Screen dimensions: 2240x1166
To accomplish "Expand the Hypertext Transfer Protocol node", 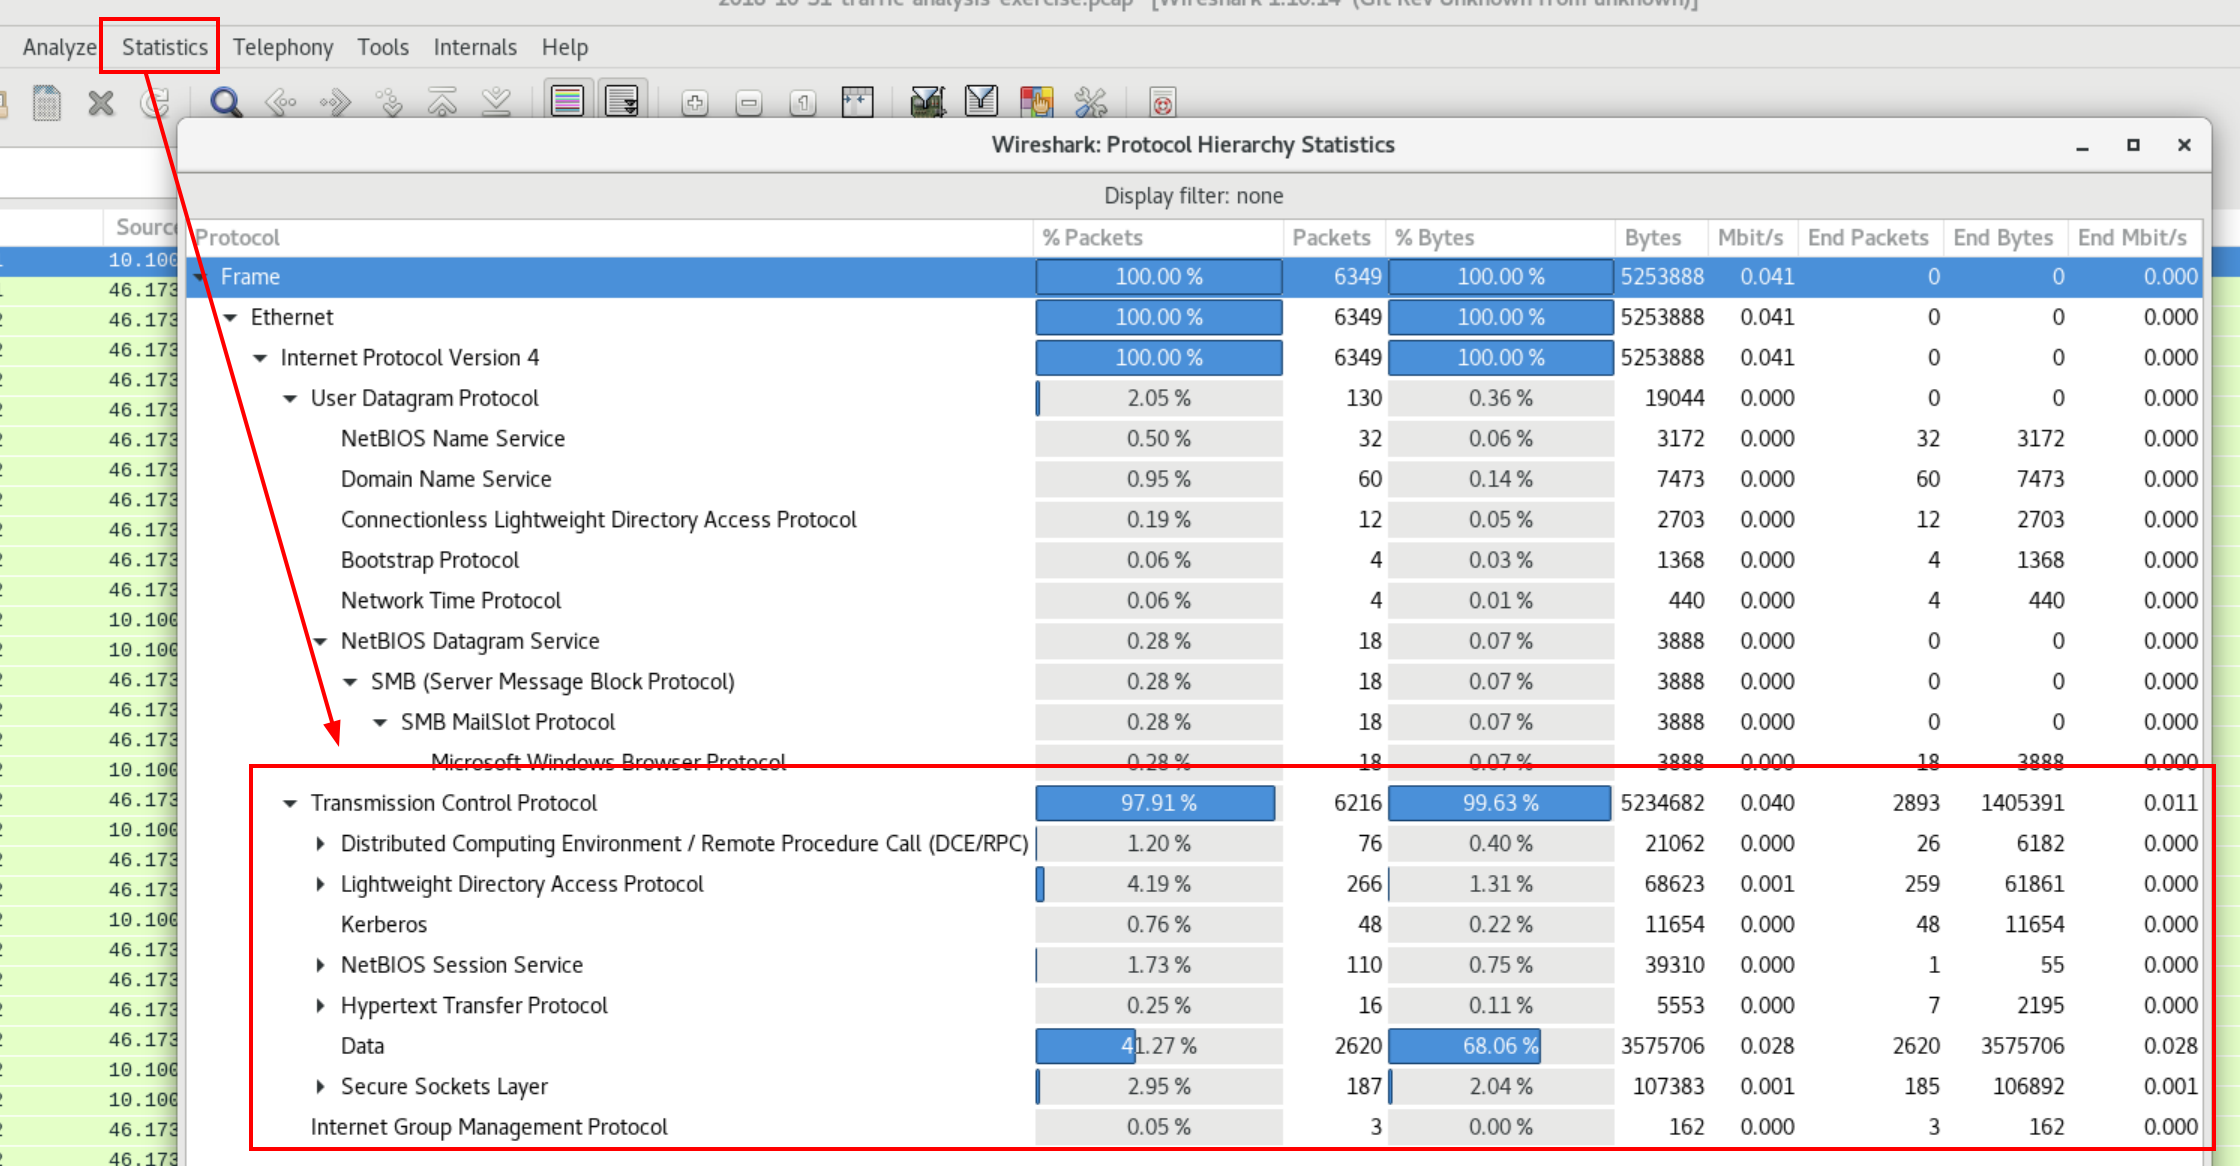I will click(320, 1005).
